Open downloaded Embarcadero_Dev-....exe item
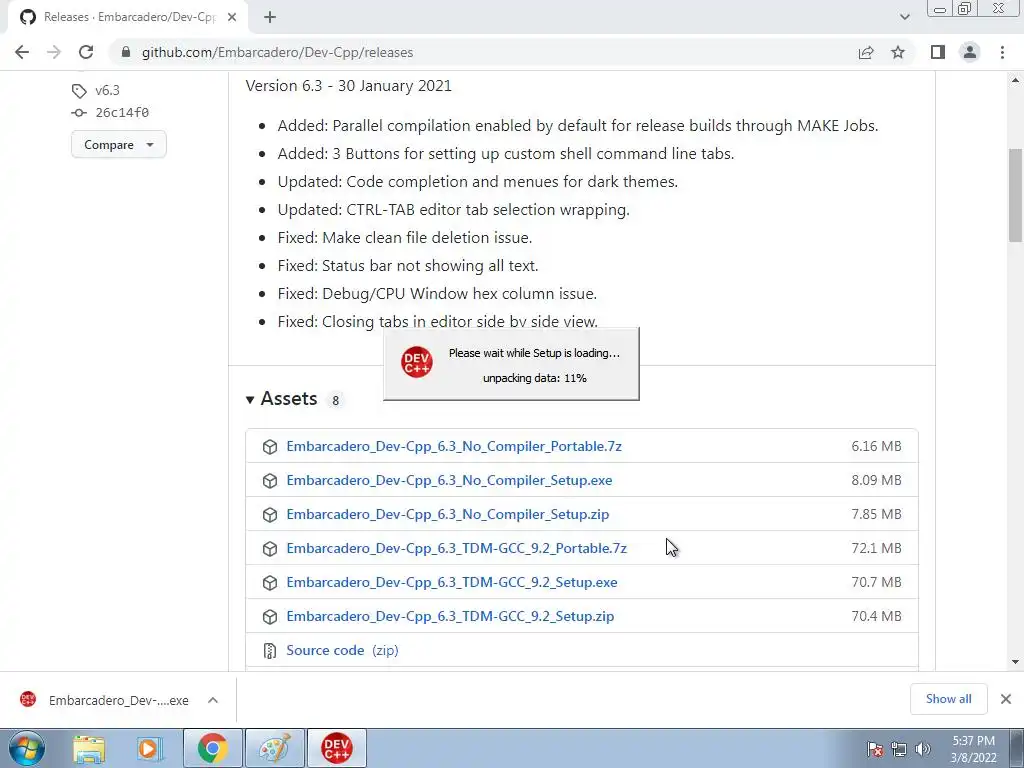 [x=104, y=700]
